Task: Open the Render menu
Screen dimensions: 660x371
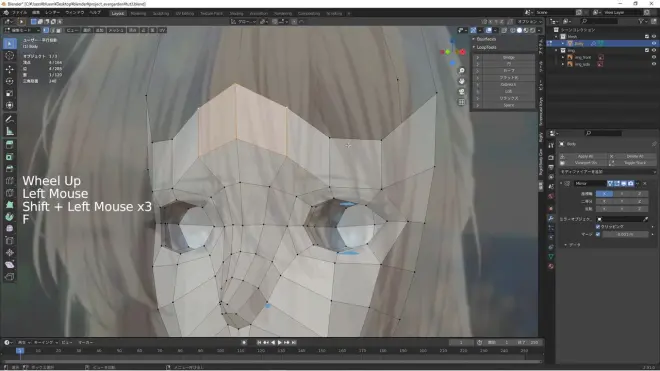Action: (x=52, y=13)
